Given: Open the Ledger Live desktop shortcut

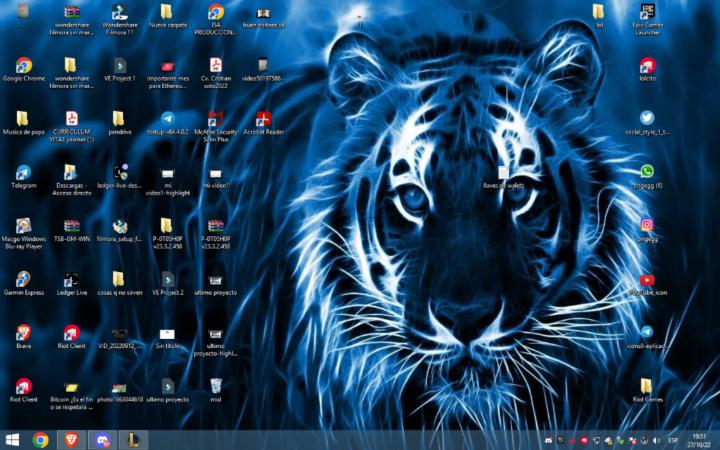Looking at the screenshot, I should coord(71,280).
